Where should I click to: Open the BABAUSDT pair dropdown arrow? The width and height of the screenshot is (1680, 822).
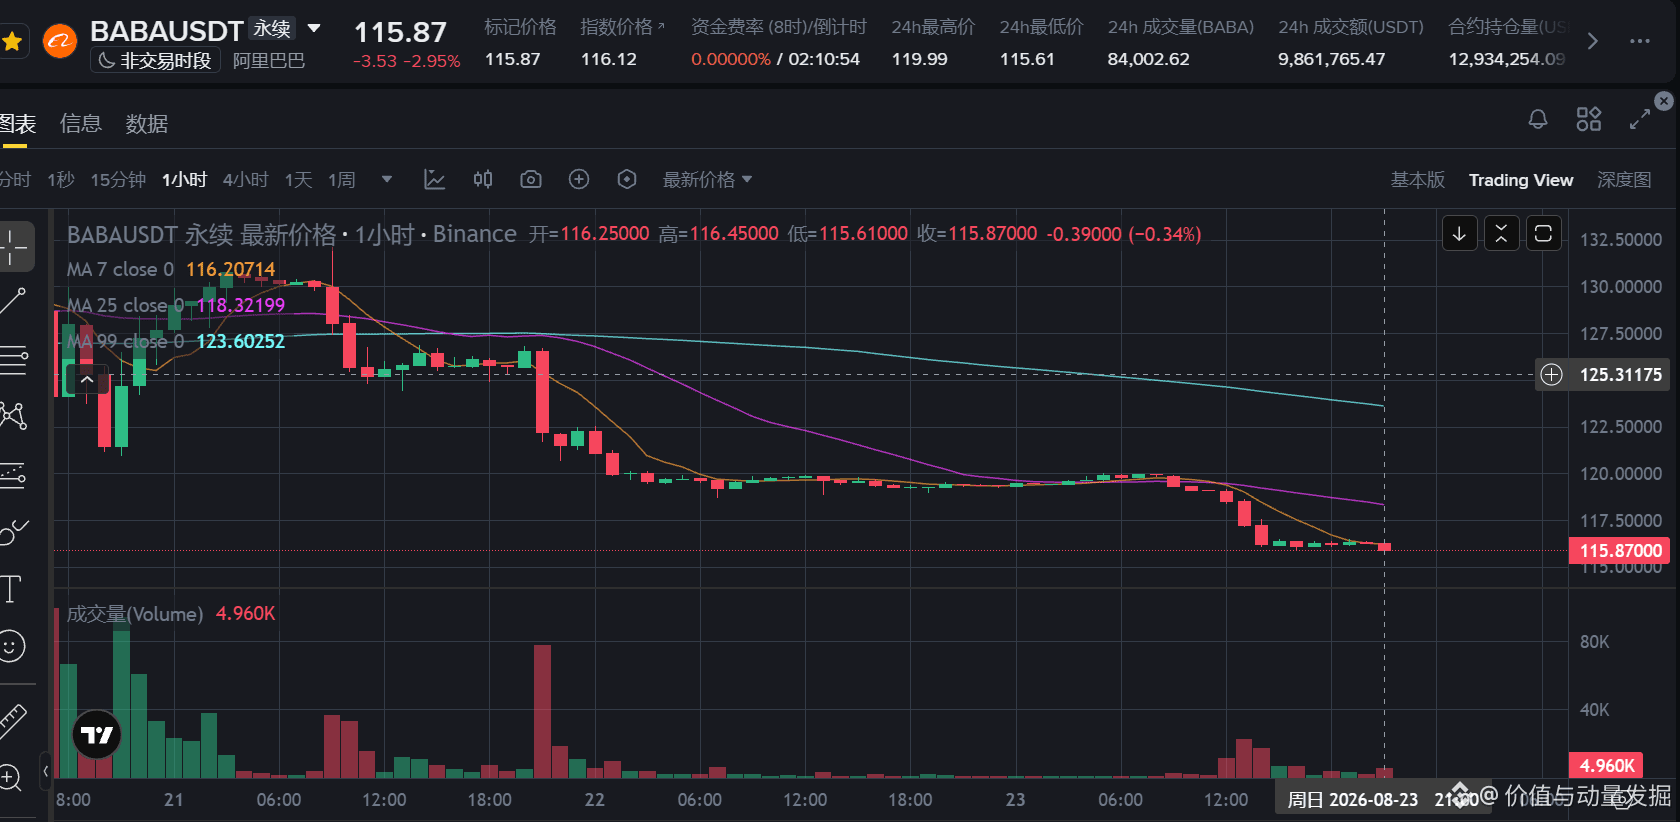[x=314, y=29]
